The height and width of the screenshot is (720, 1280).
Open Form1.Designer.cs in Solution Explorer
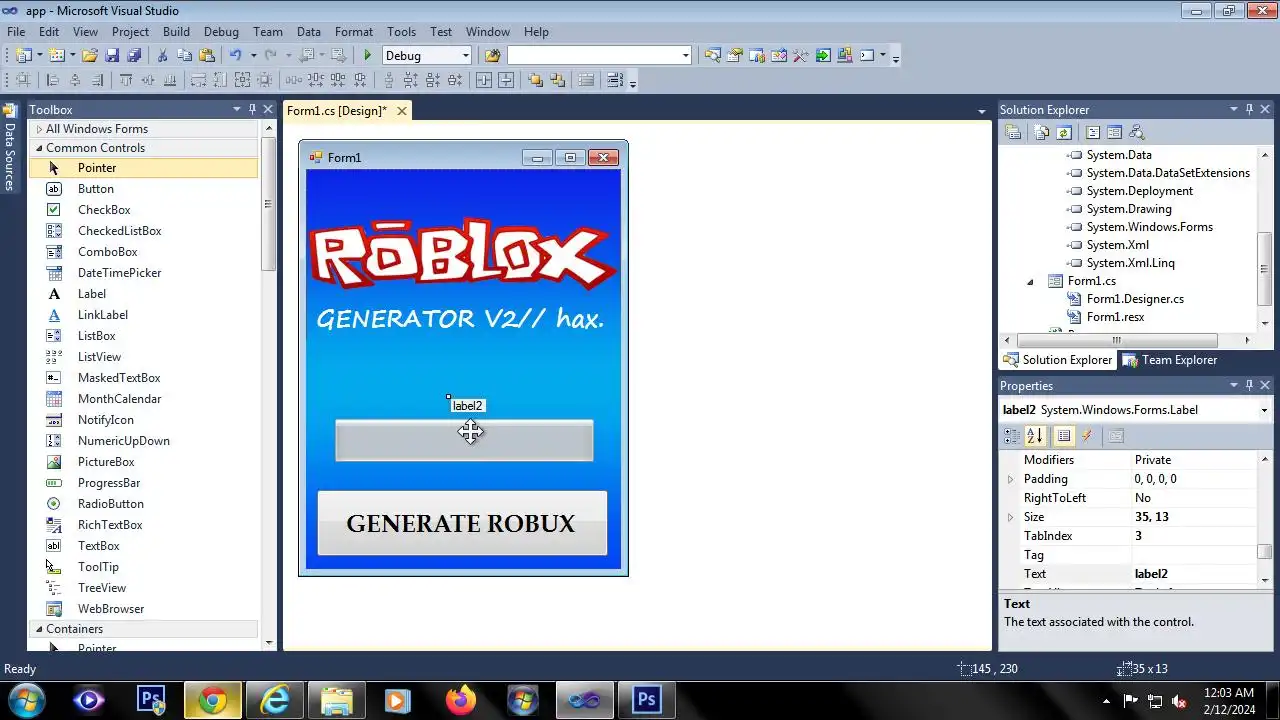click(x=1135, y=299)
